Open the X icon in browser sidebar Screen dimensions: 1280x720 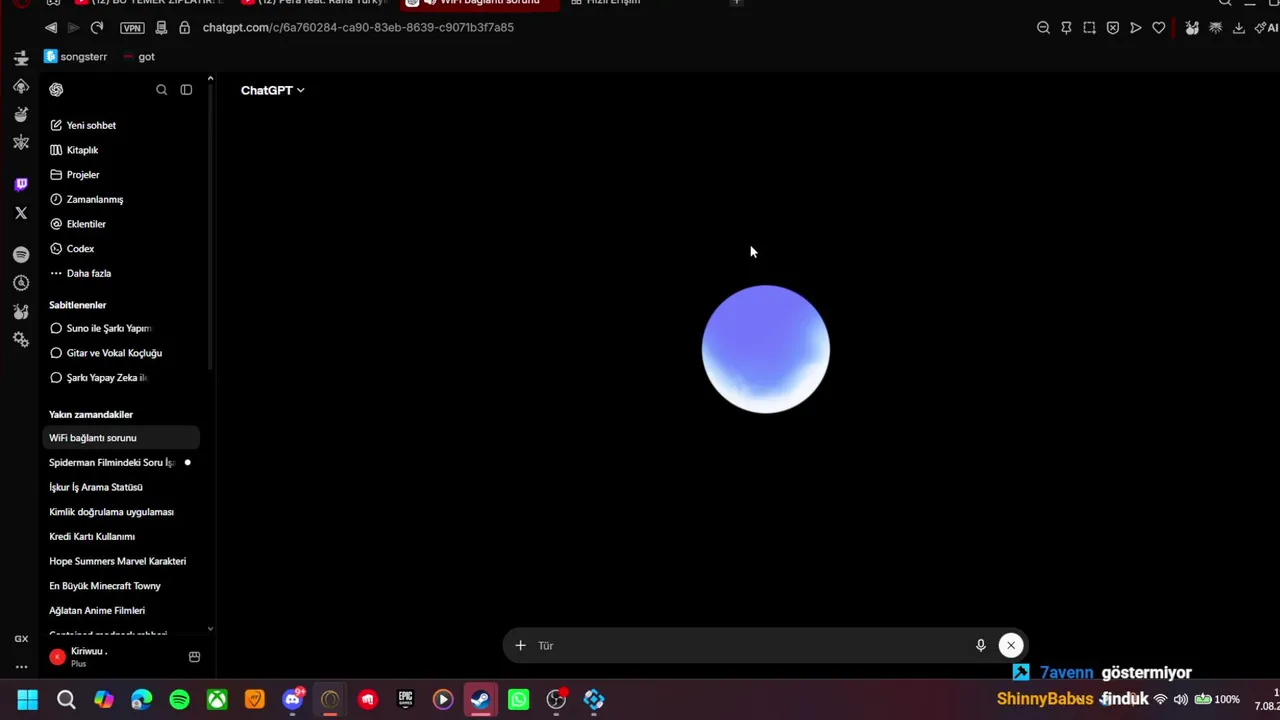pos(21,213)
